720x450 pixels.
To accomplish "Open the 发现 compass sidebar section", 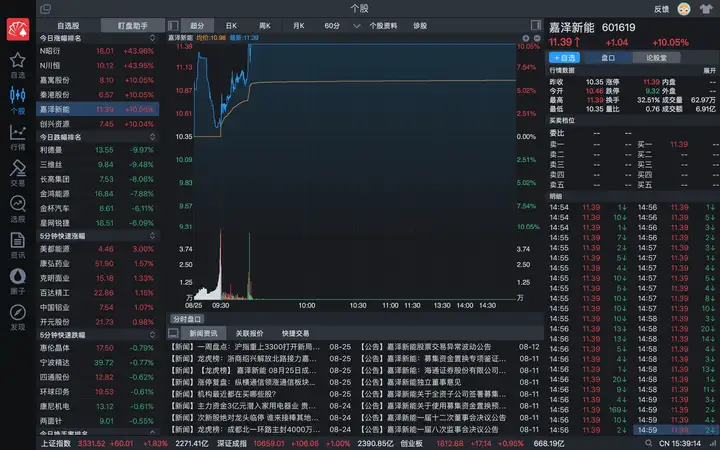I will click(18, 317).
